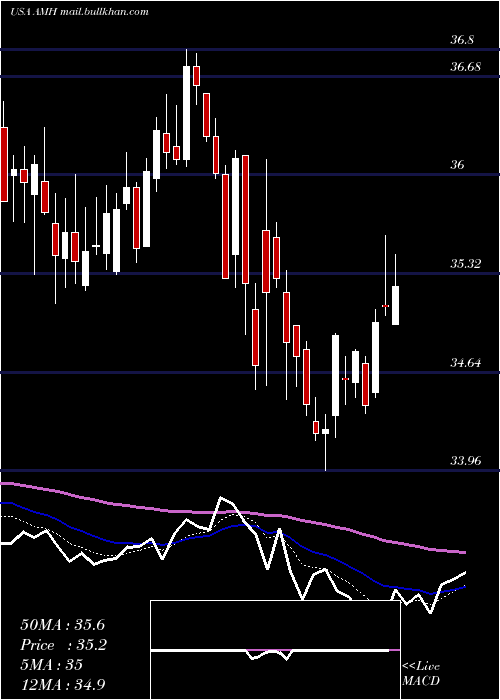
Task: Click the tallest white candle near 36.68
Action: 186,112
